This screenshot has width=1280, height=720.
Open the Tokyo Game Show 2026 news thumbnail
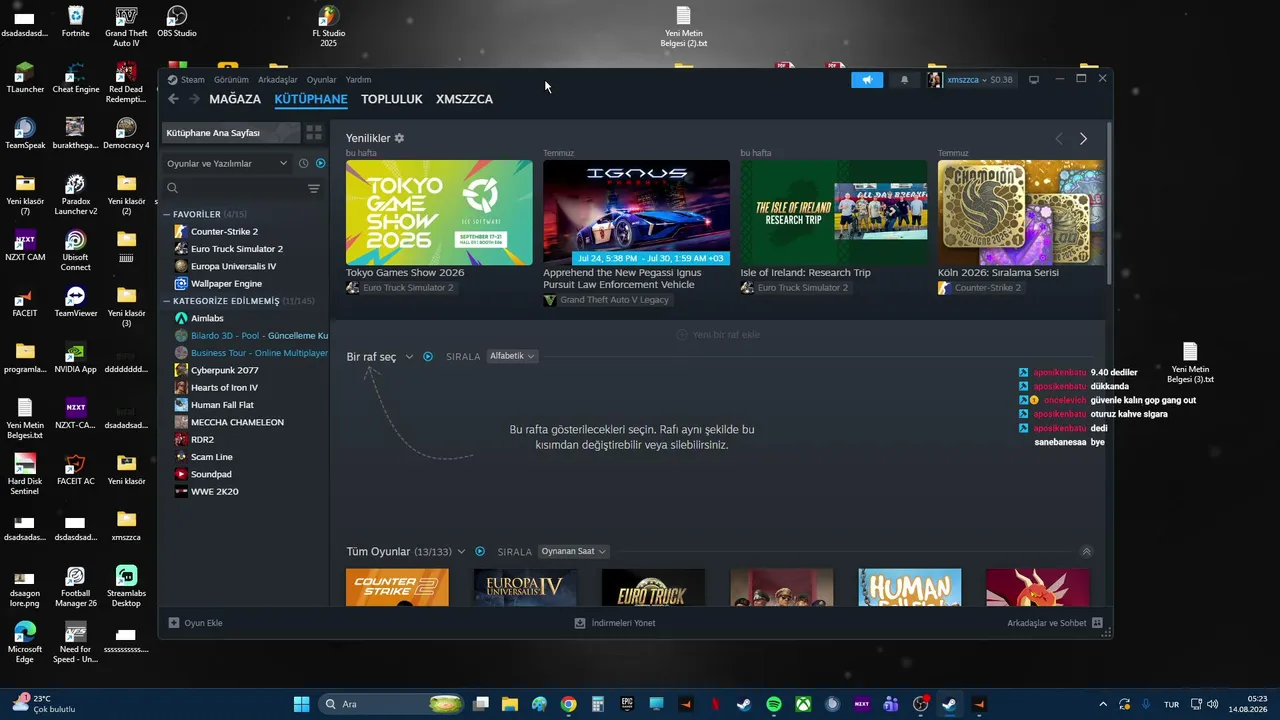point(439,212)
